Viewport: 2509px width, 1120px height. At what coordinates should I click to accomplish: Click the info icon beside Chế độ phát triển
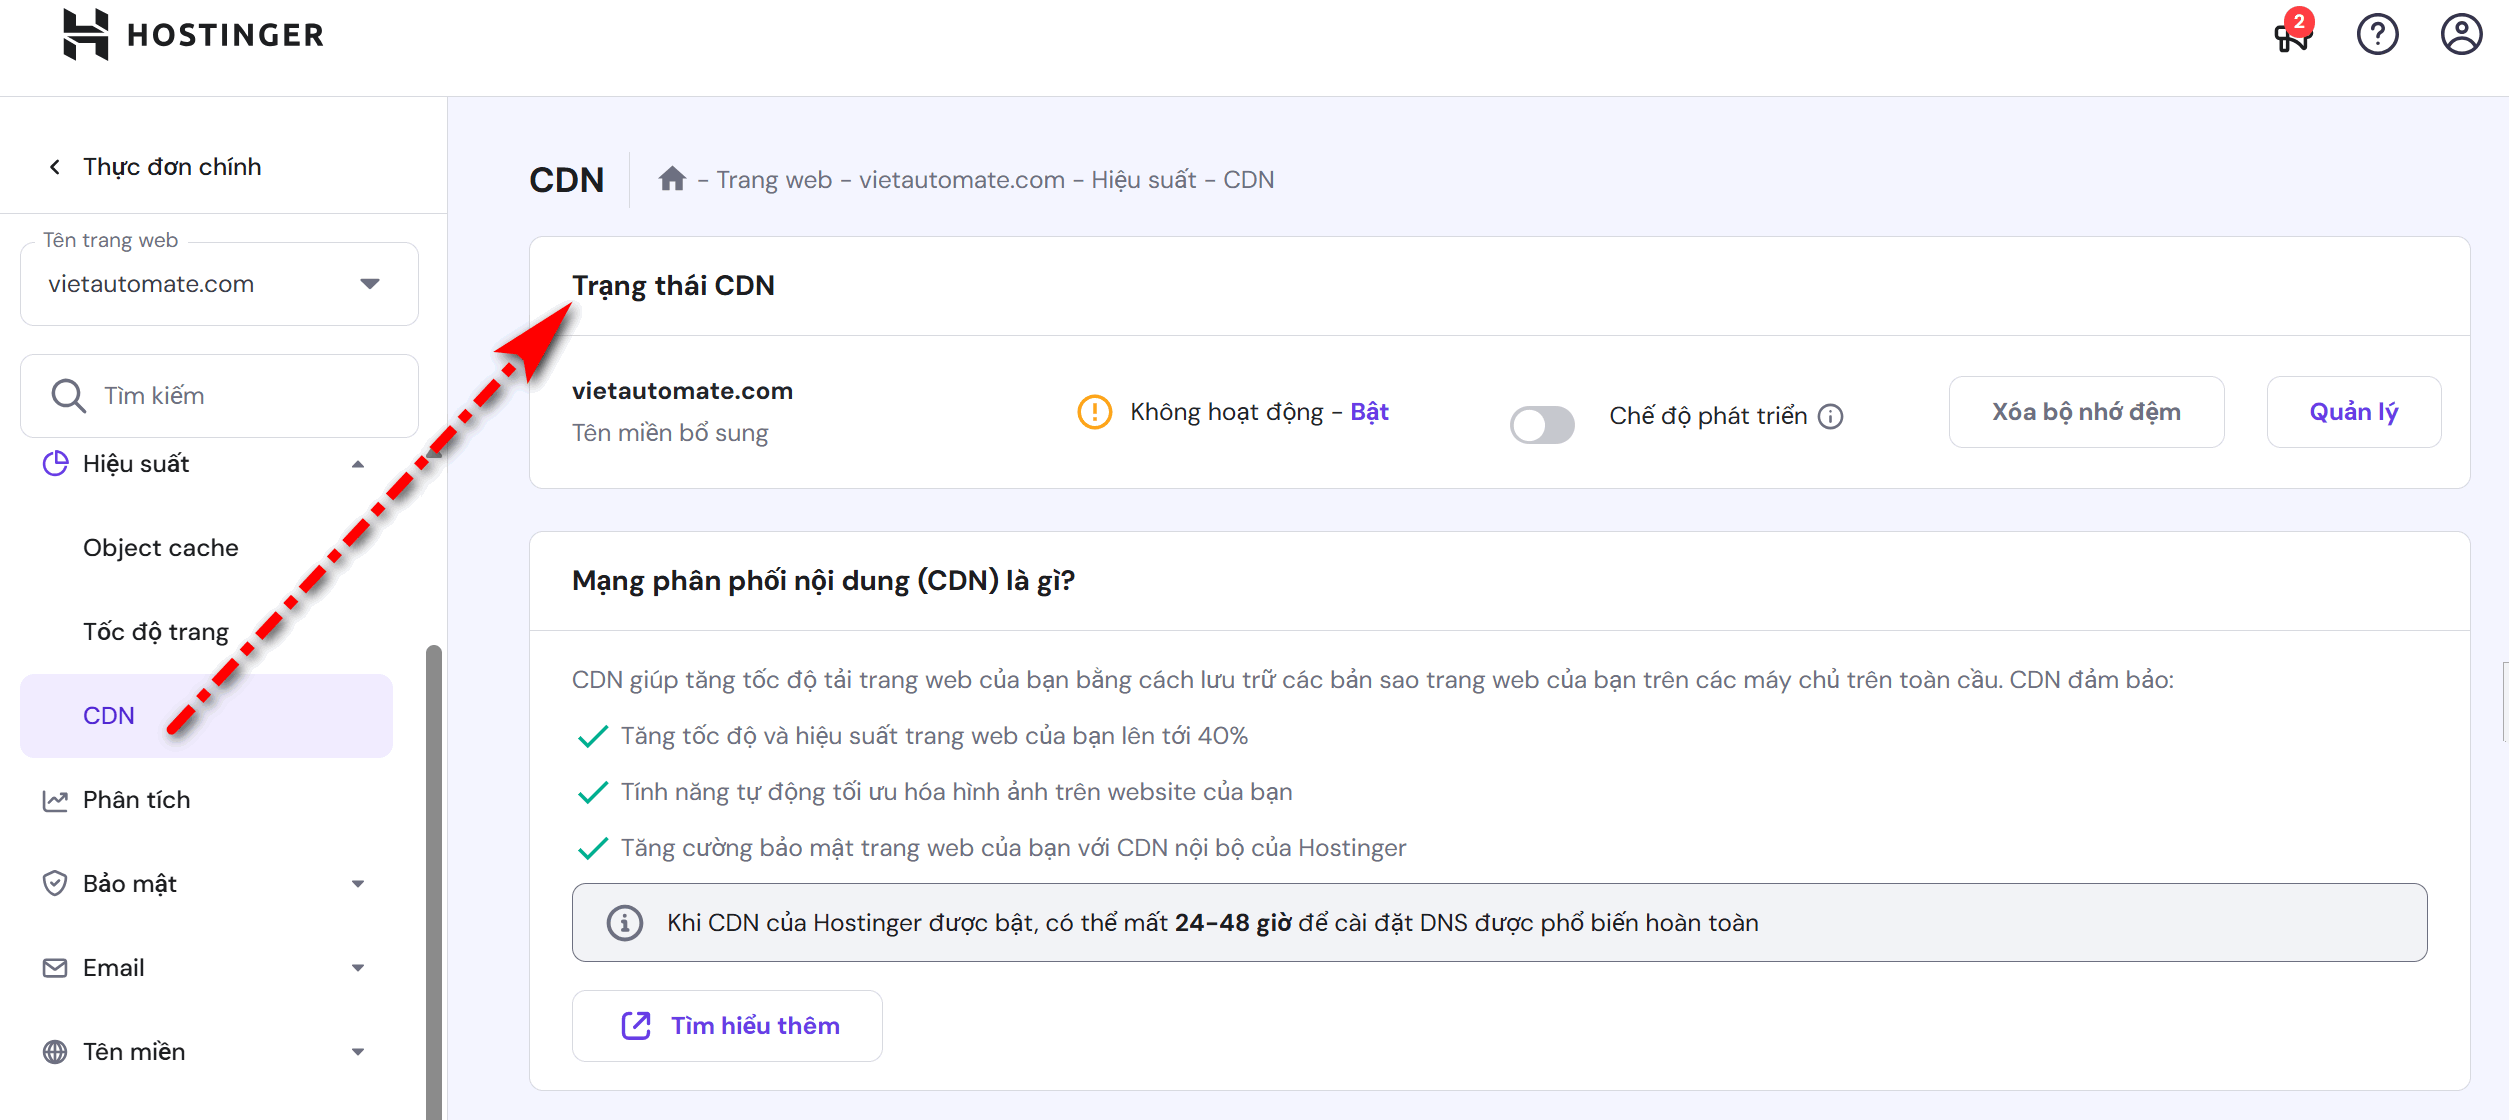click(x=1830, y=416)
